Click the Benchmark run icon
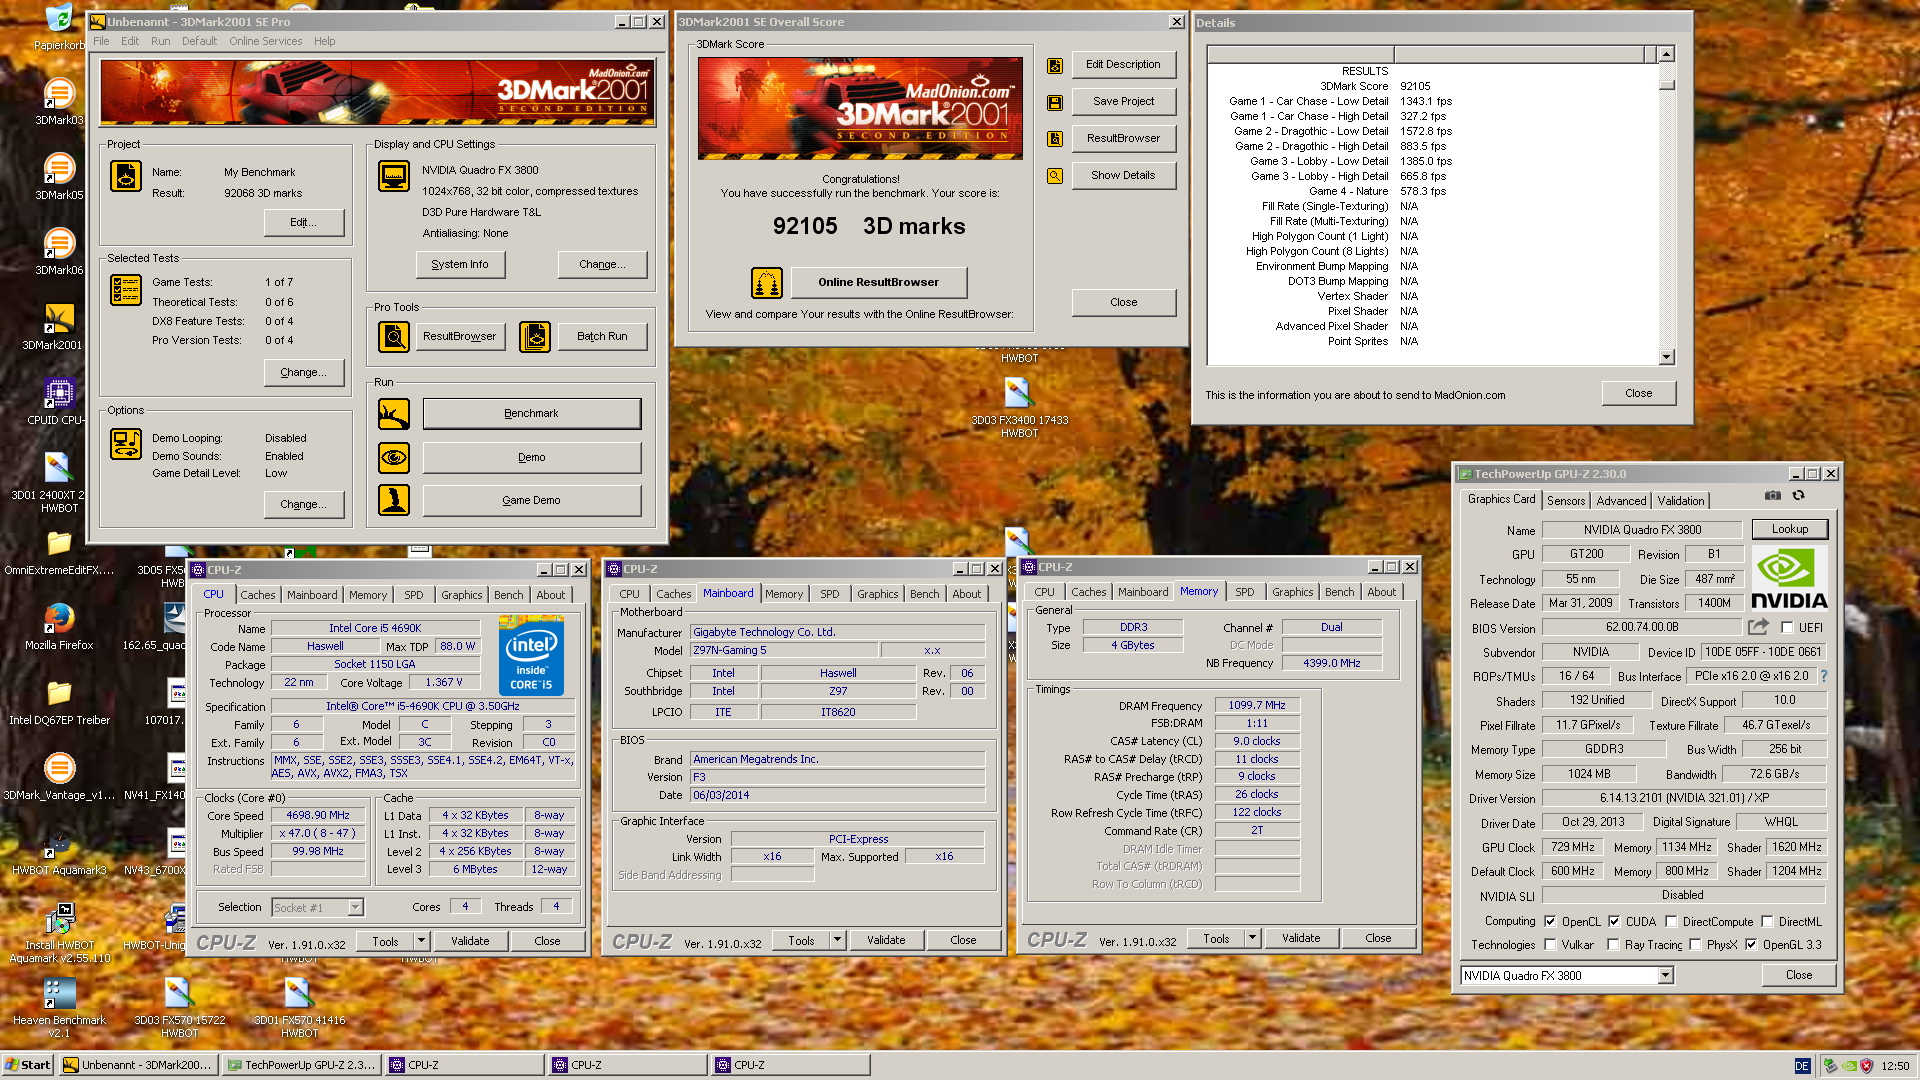Image resolution: width=1920 pixels, height=1080 pixels. click(394, 414)
